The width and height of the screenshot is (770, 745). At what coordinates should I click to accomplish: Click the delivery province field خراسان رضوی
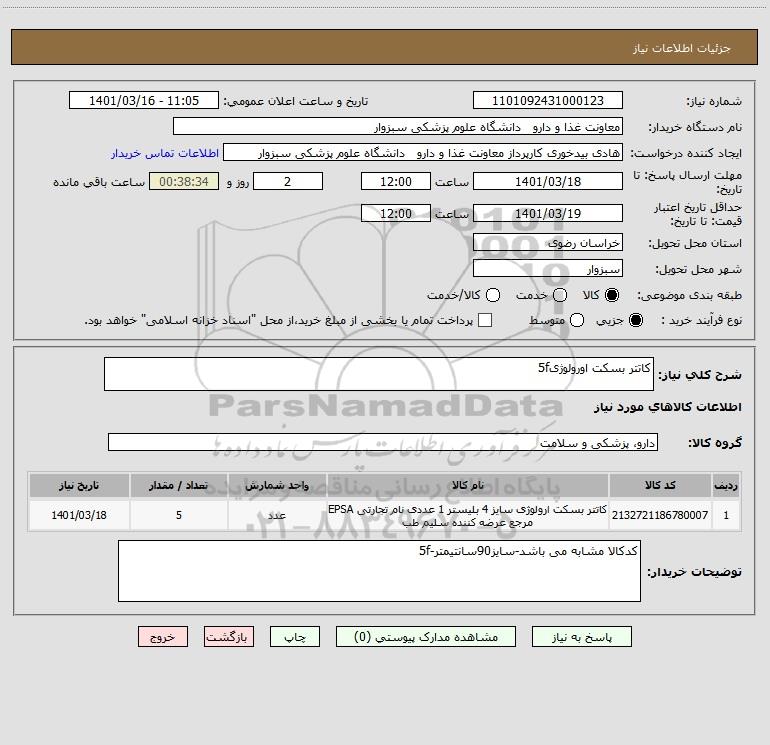tap(548, 243)
